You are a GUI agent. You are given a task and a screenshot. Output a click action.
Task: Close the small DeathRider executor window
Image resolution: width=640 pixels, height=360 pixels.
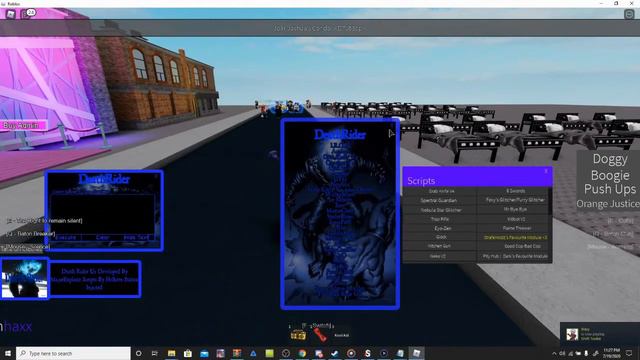coord(156,176)
